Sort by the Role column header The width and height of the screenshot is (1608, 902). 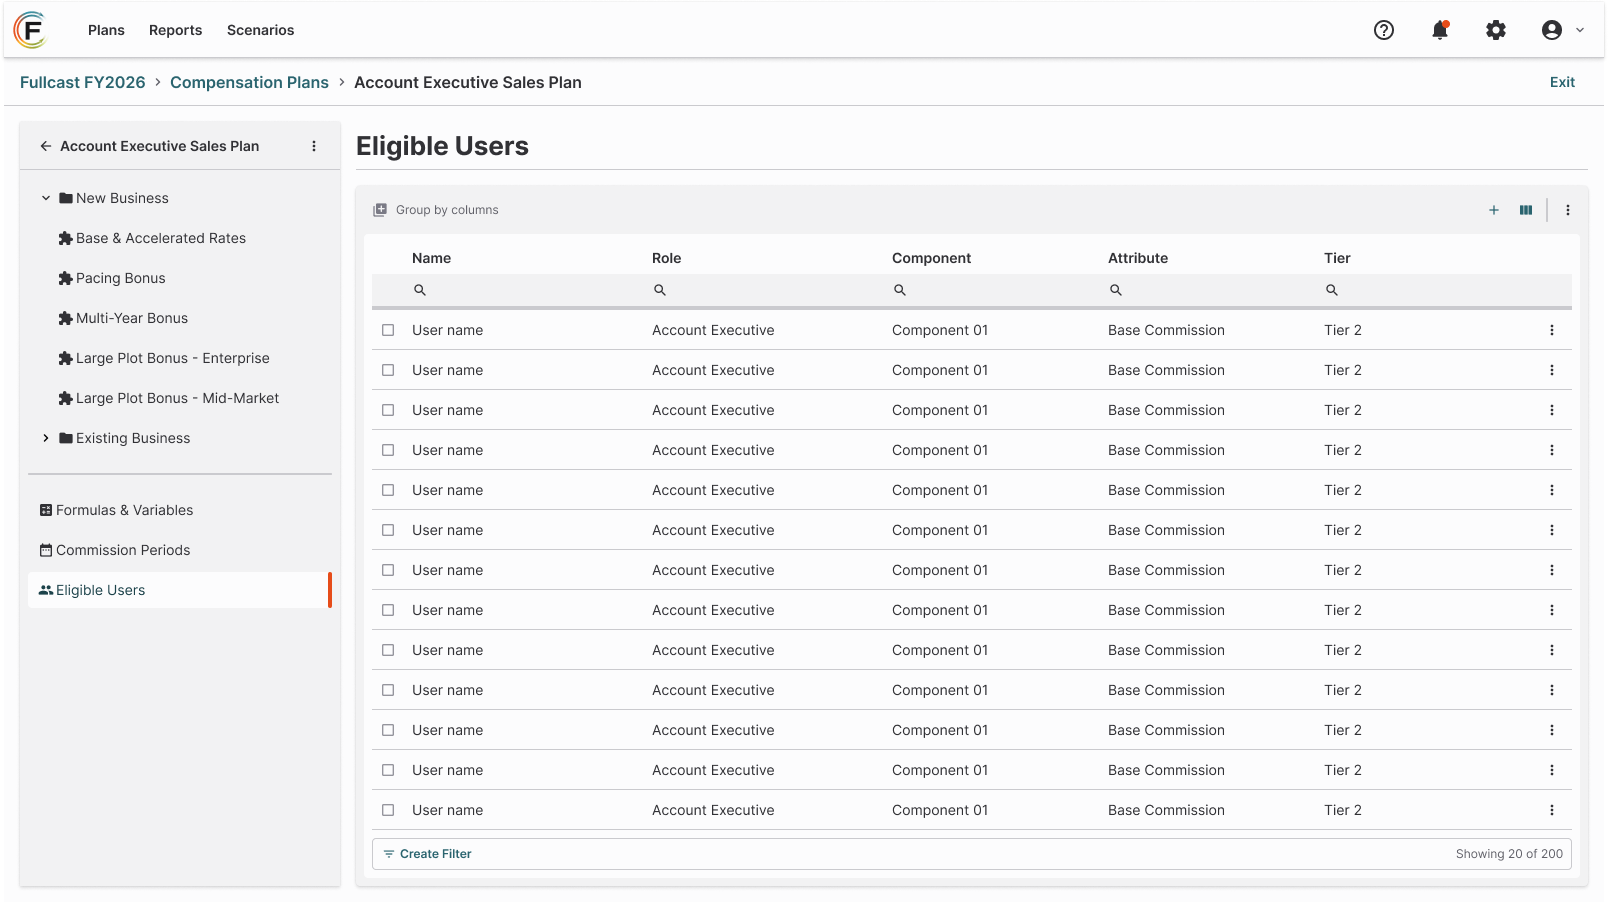click(x=666, y=258)
